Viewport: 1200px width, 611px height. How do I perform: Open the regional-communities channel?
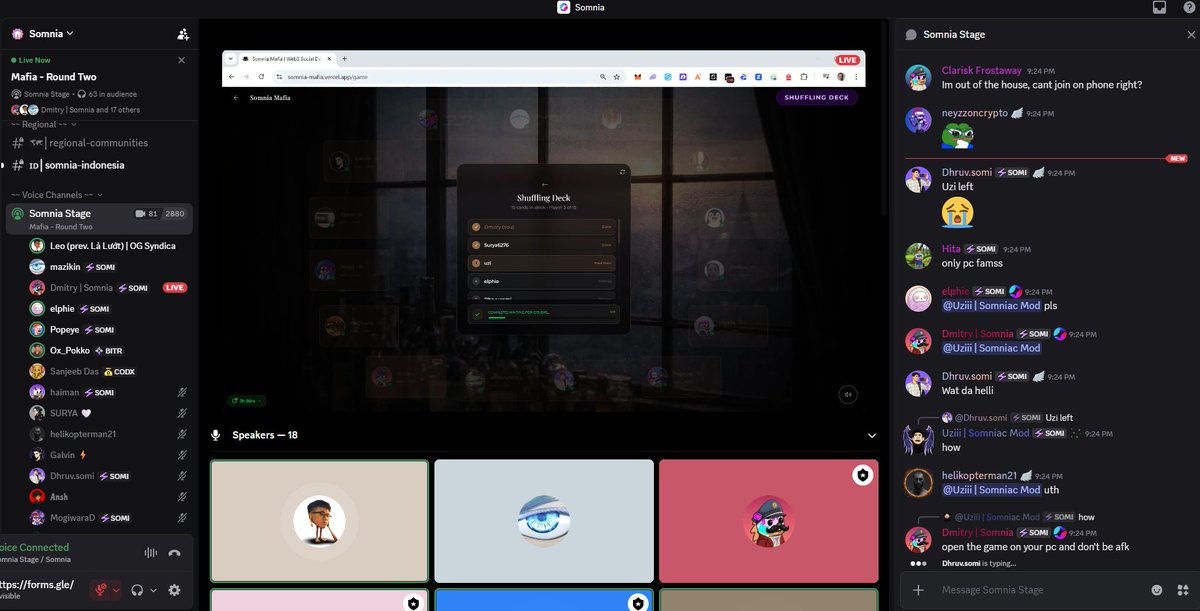pos(98,143)
